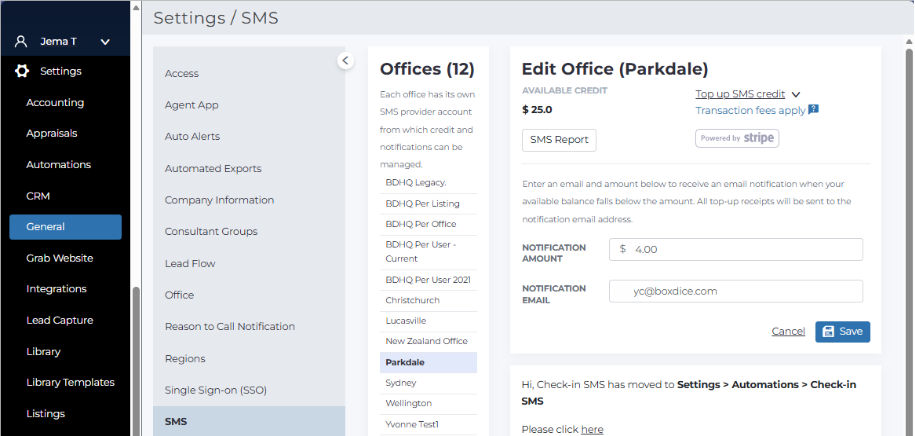This screenshot has width=915, height=436.
Task: Select the SMS settings item
Action: pyautogui.click(x=249, y=421)
